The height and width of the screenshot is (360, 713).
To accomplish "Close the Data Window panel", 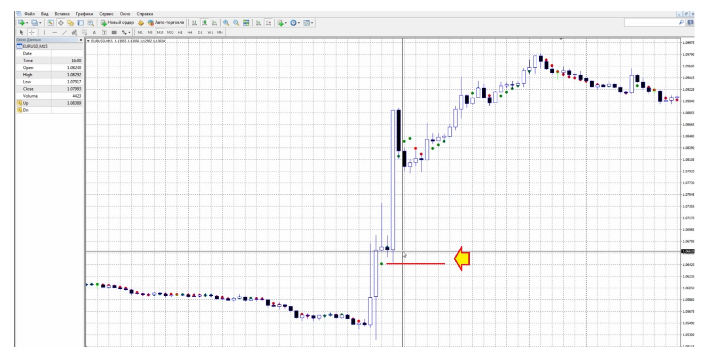I will (x=81, y=40).
